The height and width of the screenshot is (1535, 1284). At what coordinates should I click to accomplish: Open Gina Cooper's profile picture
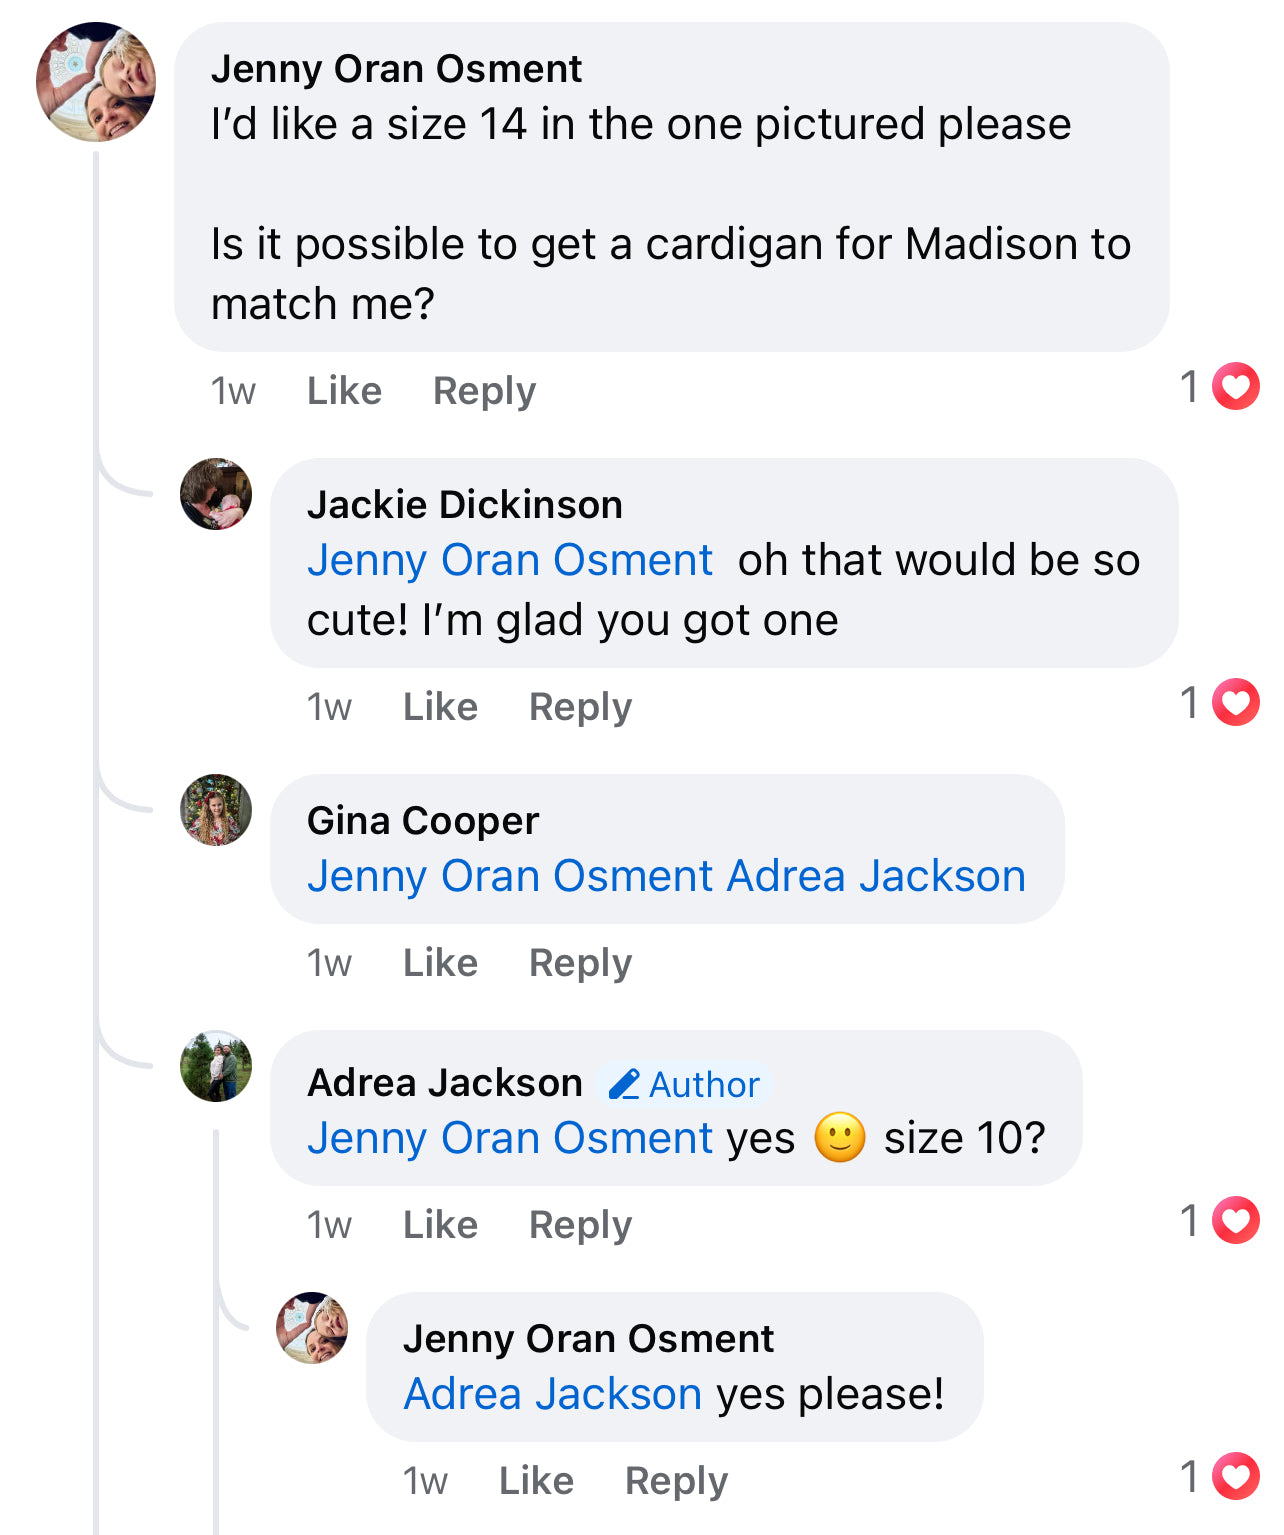(216, 810)
